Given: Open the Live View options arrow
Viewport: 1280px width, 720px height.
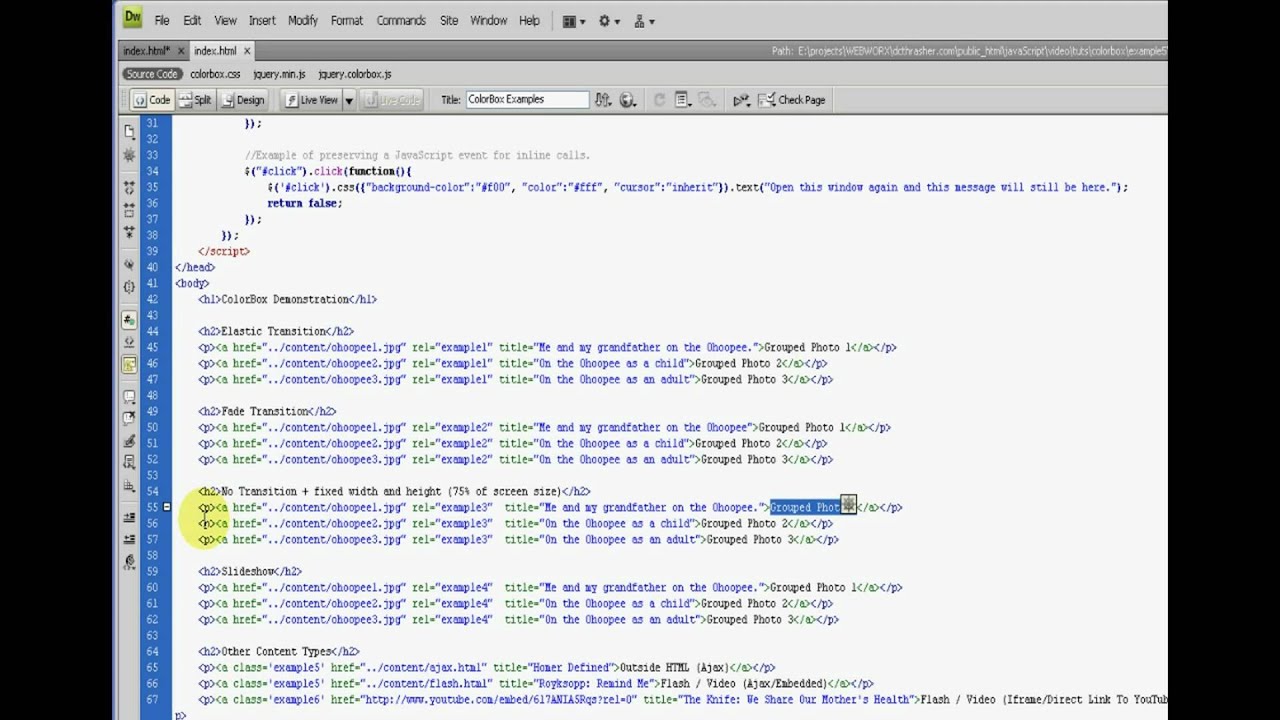Looking at the screenshot, I should tap(349, 100).
